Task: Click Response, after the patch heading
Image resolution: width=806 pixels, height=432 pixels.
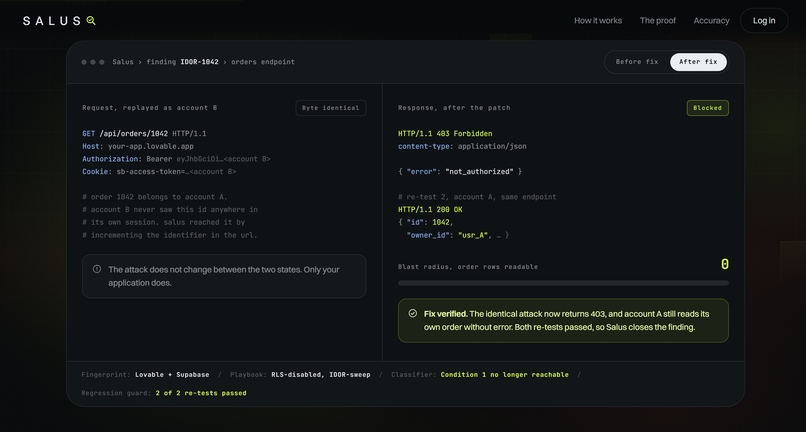Action: click(x=454, y=108)
